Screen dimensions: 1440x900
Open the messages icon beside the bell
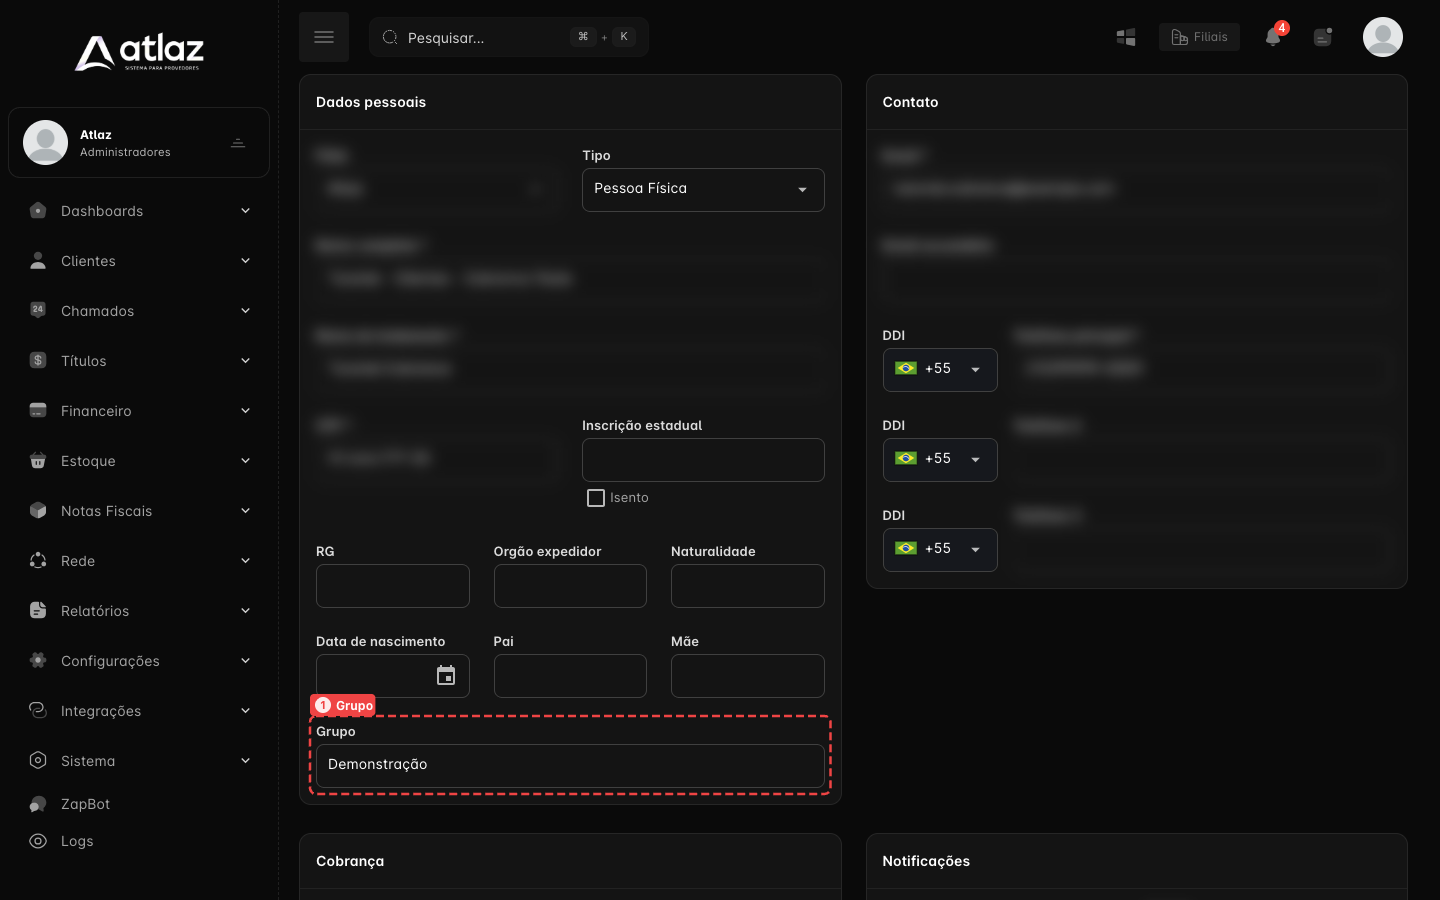(1323, 37)
